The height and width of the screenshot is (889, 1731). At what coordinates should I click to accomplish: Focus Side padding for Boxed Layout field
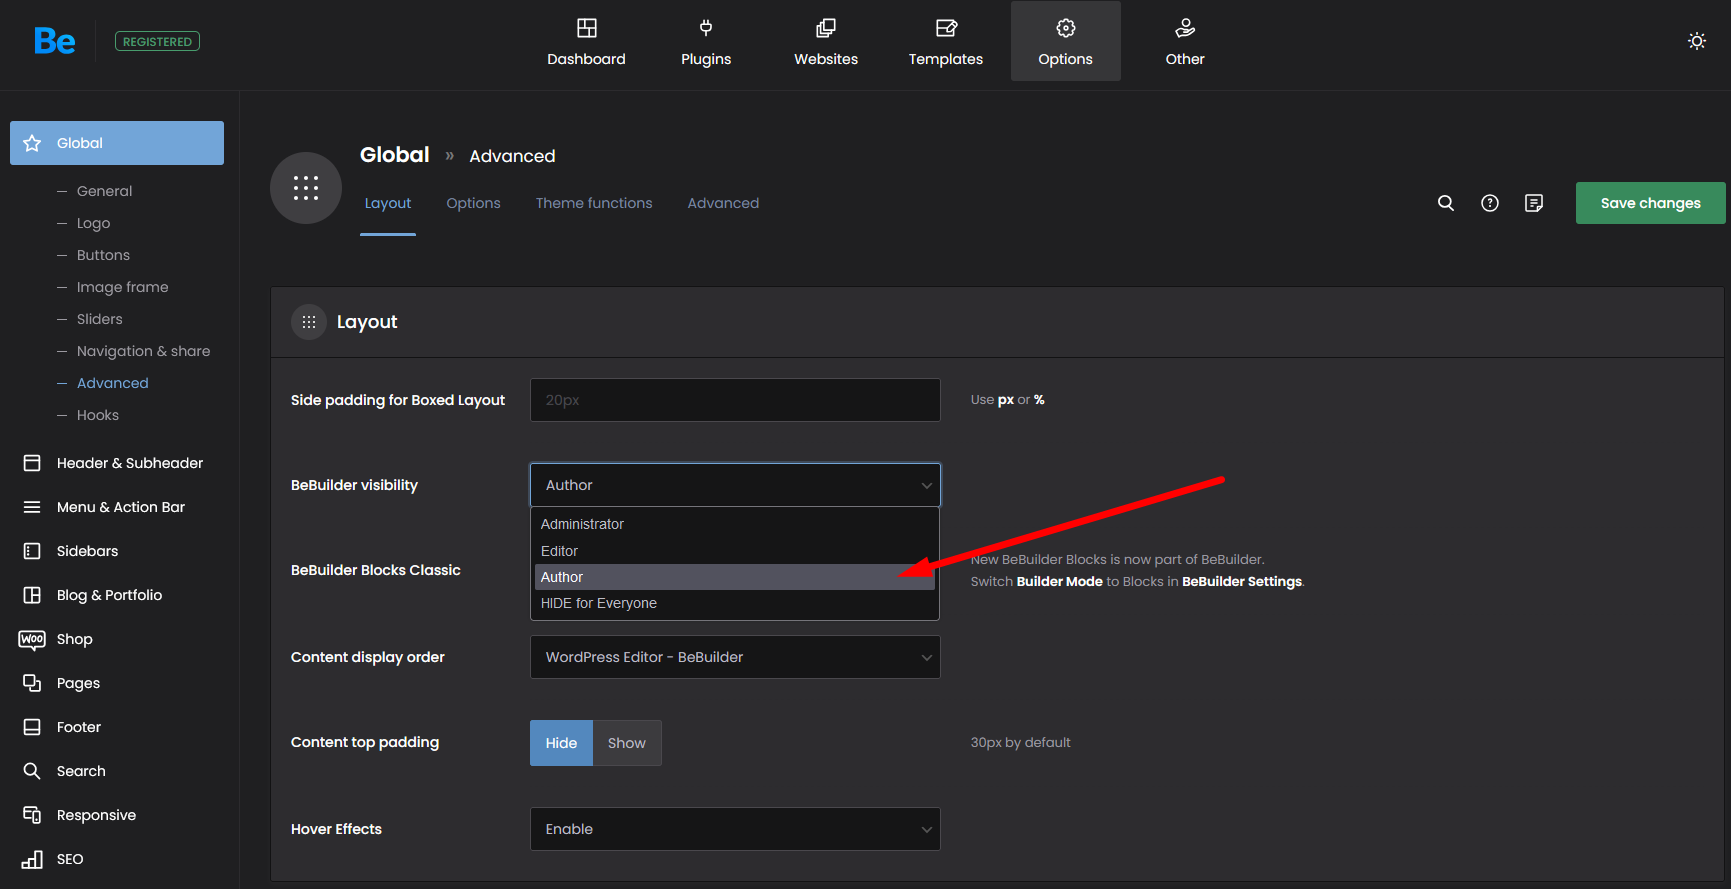(735, 400)
